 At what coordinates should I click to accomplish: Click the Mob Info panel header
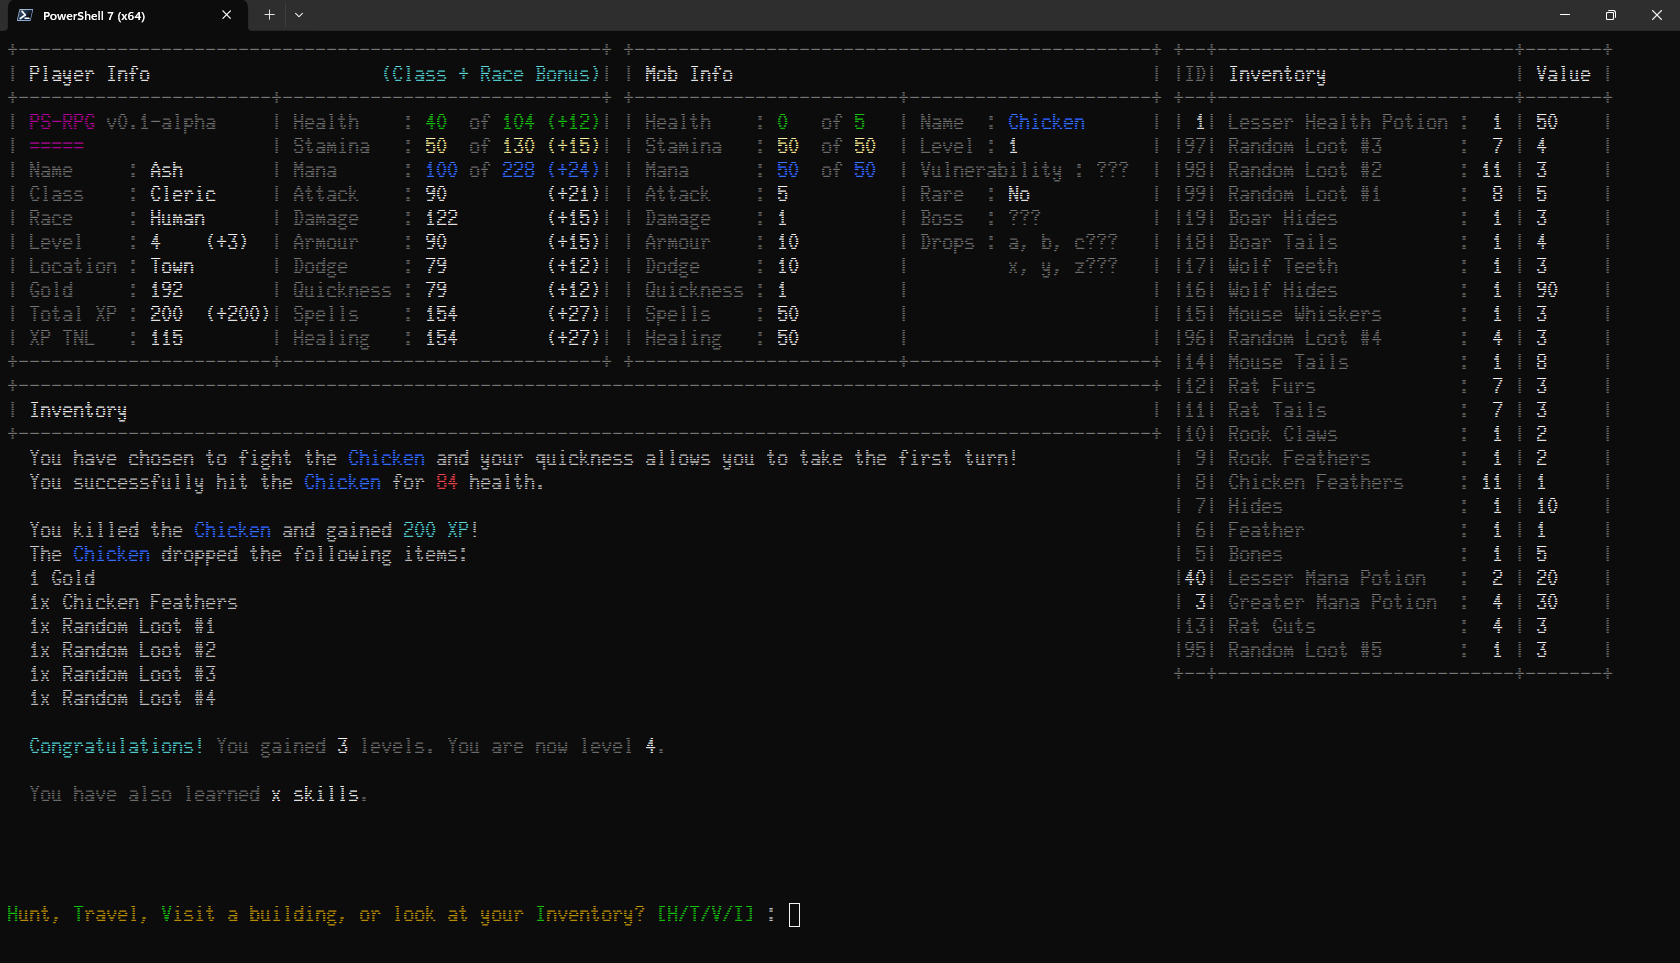pos(688,74)
